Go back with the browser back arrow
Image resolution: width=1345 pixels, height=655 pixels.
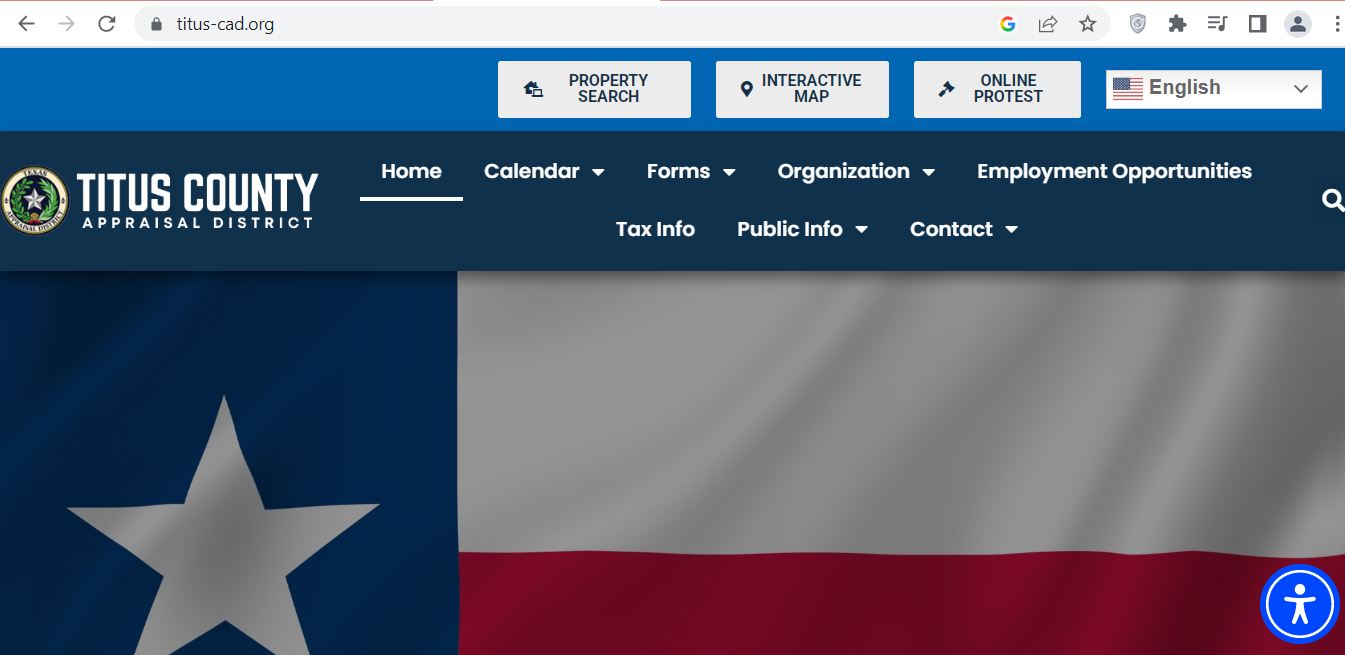coord(26,24)
